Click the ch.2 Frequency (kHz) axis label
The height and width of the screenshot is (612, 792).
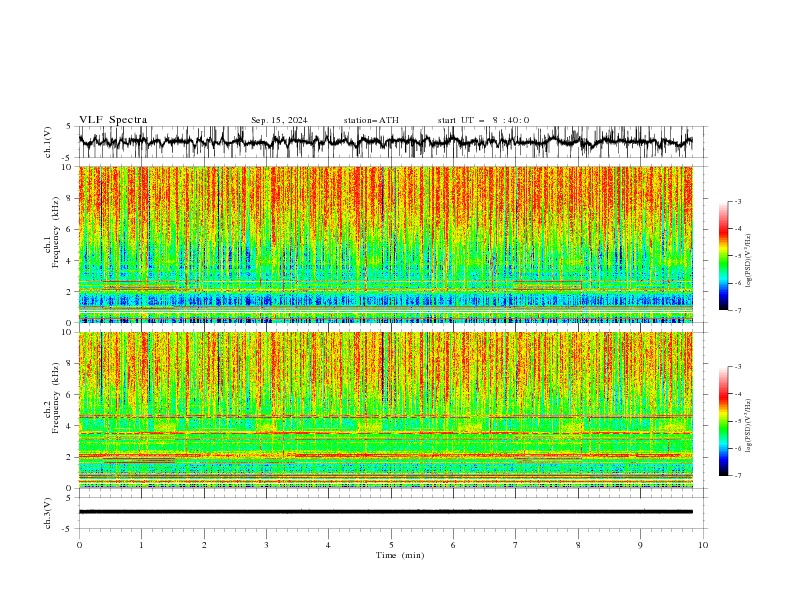click(x=52, y=397)
